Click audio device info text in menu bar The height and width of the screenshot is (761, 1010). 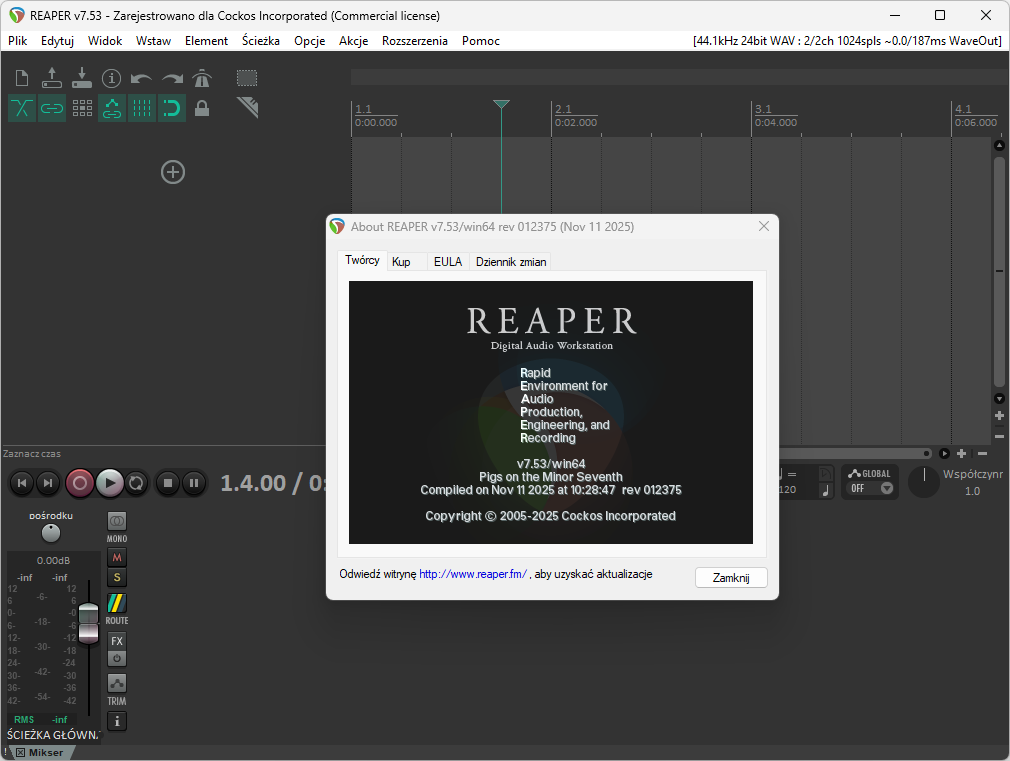click(847, 41)
